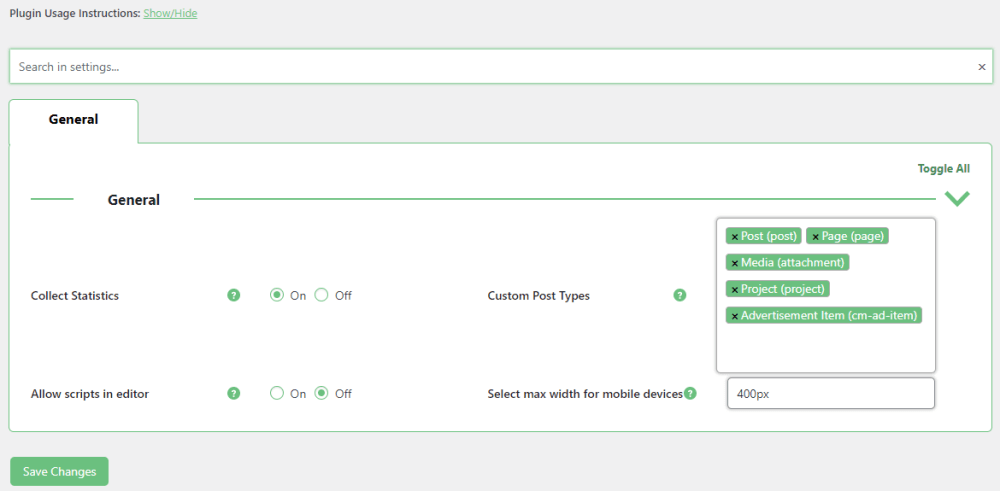1000x491 pixels.
Task: Show or hide Plugin Usage Instructions
Action: pyautogui.click(x=170, y=14)
